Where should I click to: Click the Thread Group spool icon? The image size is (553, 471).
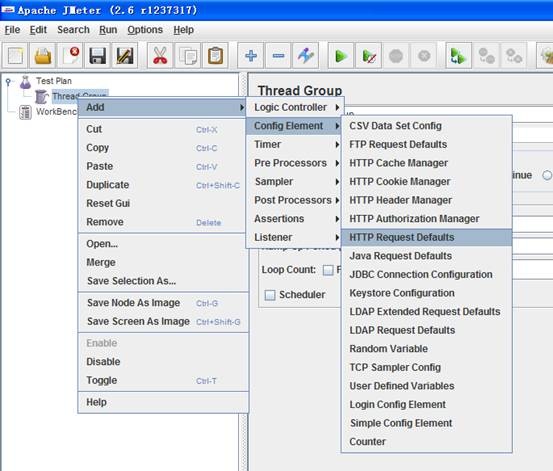(x=42, y=97)
